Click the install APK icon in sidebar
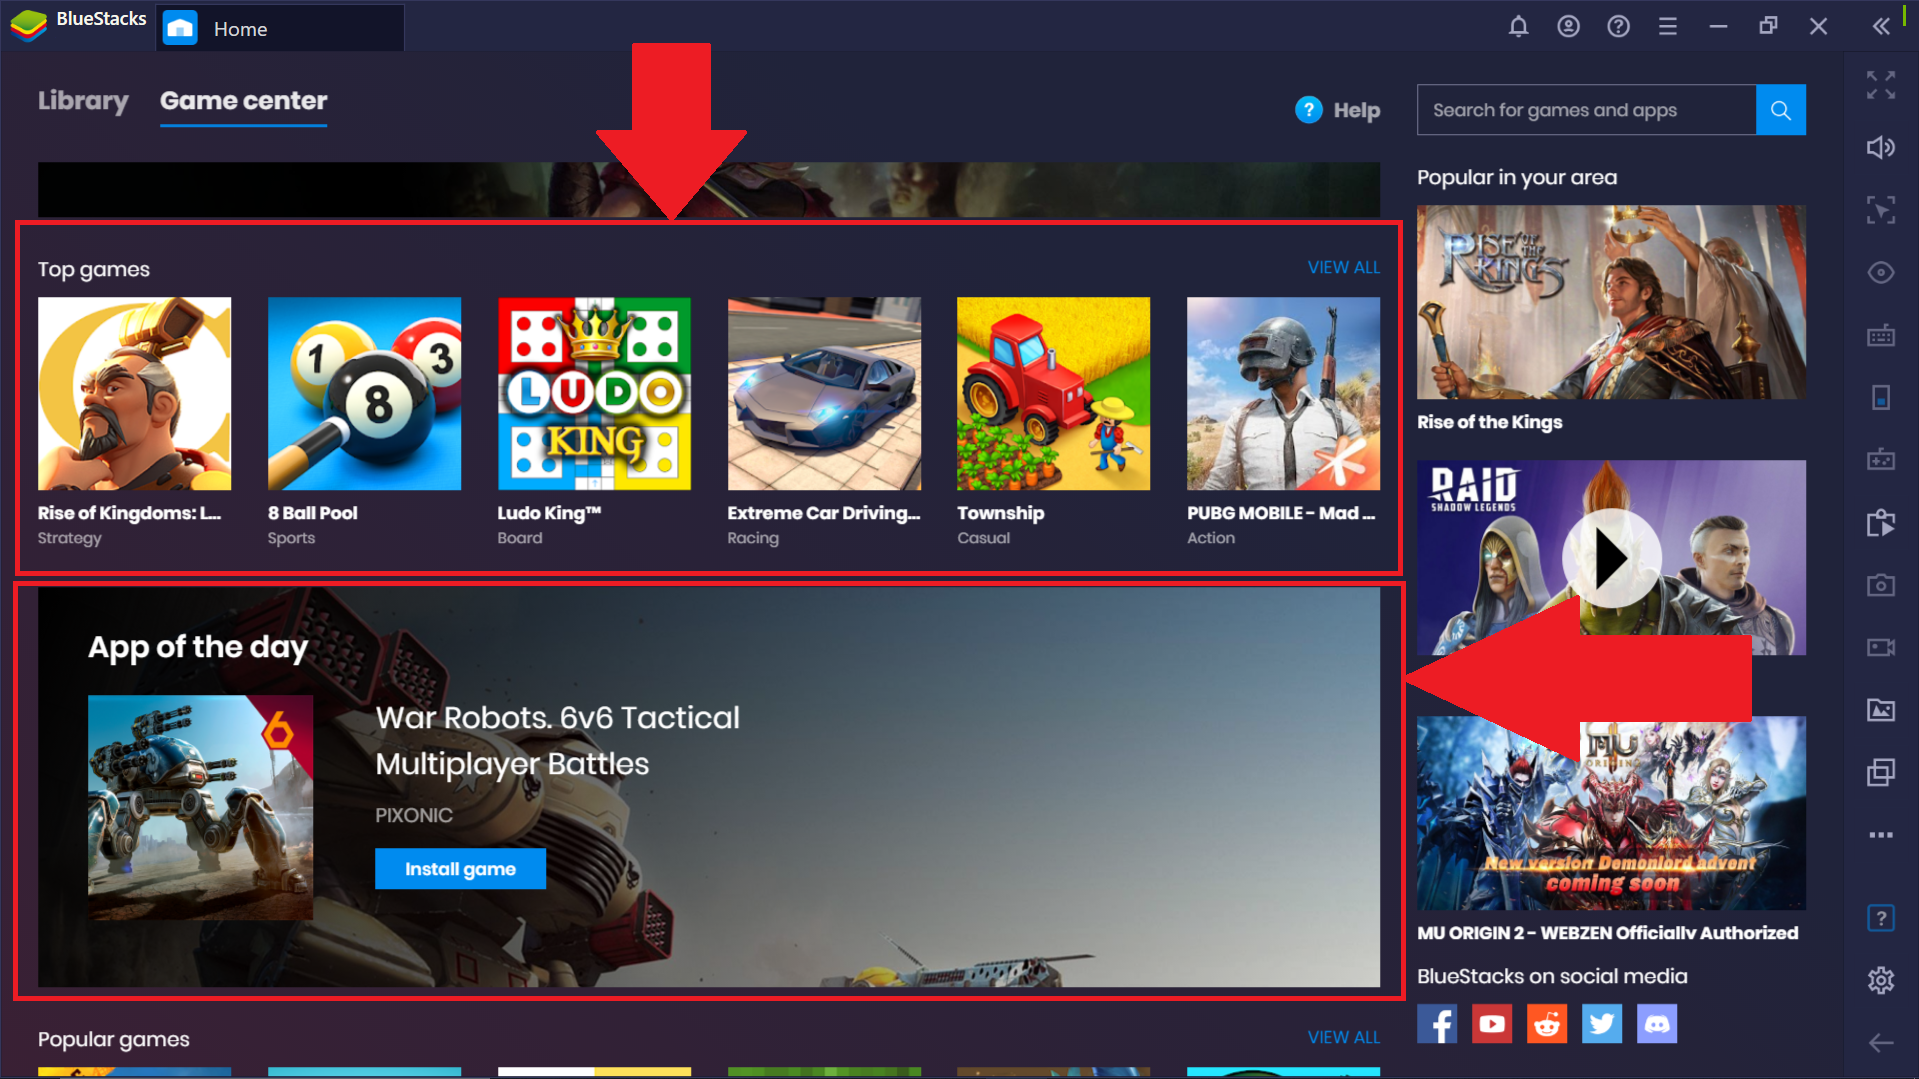The image size is (1919, 1079). 1881,523
